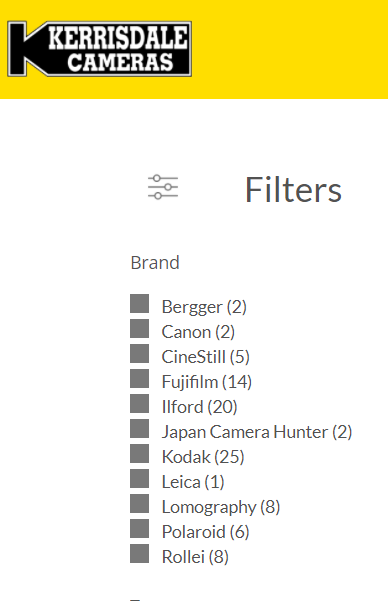Tick the Leica checkbox
The height and width of the screenshot is (601, 388).
pos(140,479)
